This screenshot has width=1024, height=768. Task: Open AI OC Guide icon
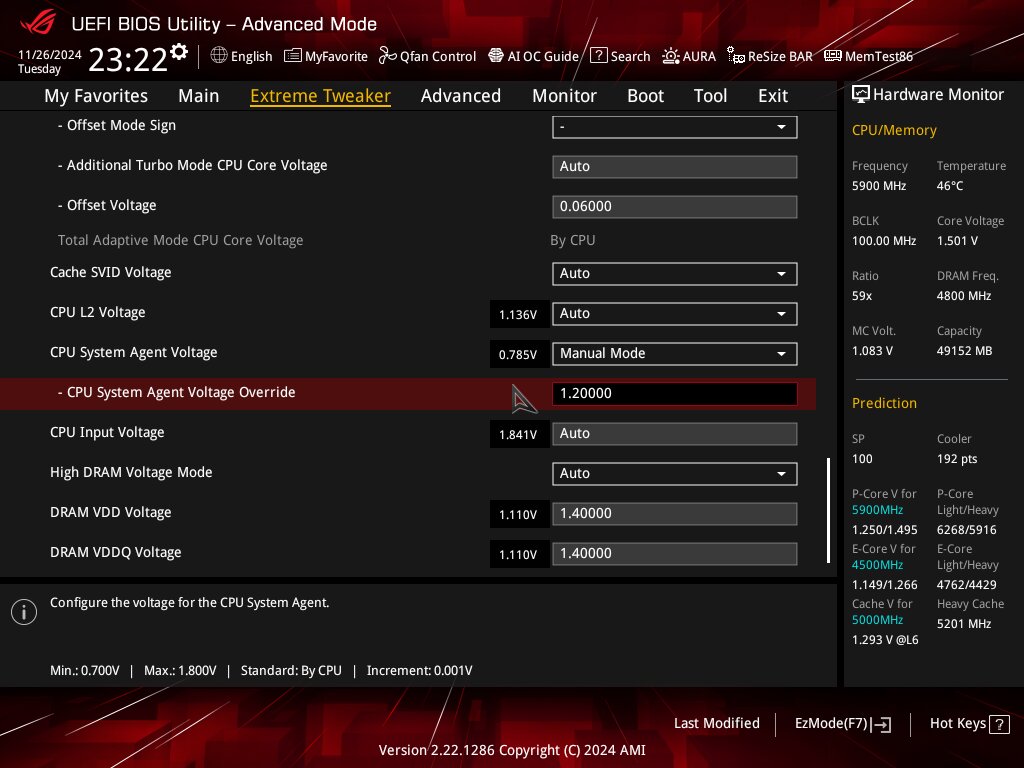click(x=496, y=56)
